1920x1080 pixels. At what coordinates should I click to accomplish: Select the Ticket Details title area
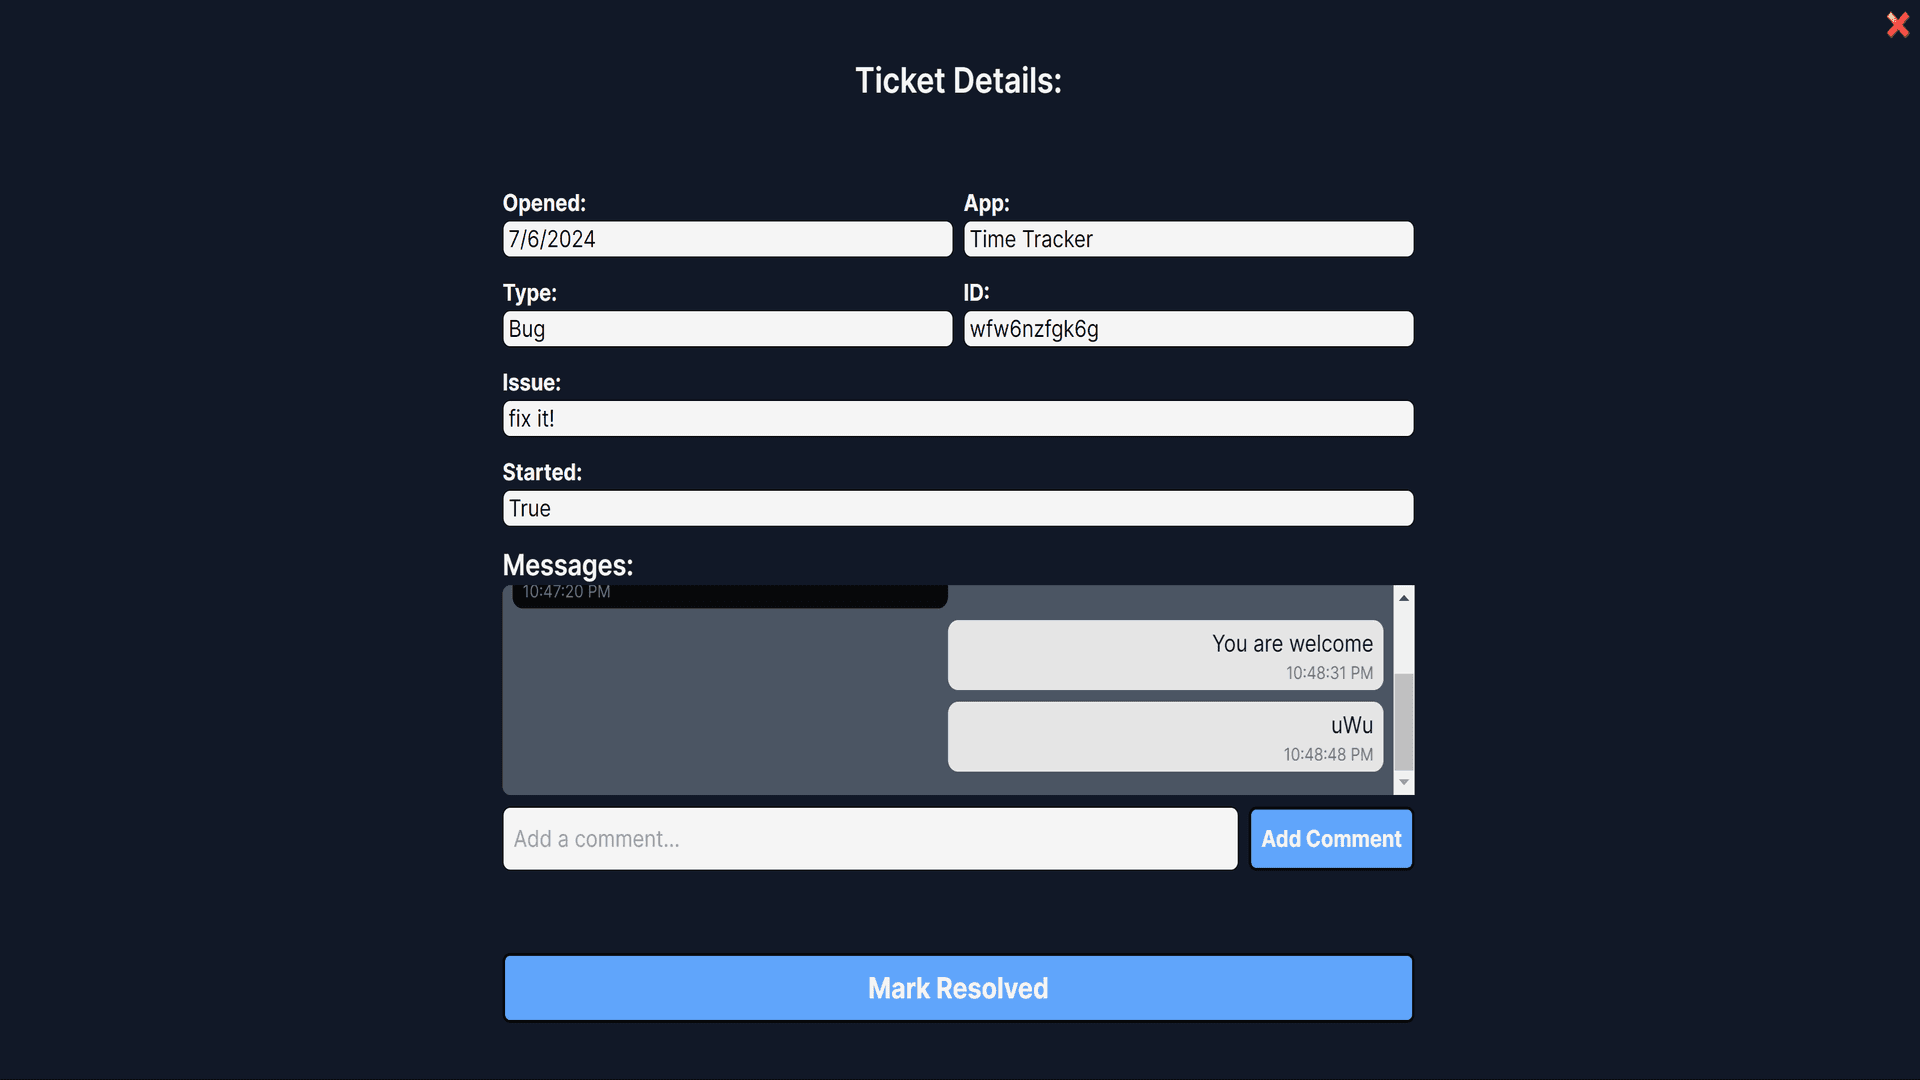pos(960,79)
